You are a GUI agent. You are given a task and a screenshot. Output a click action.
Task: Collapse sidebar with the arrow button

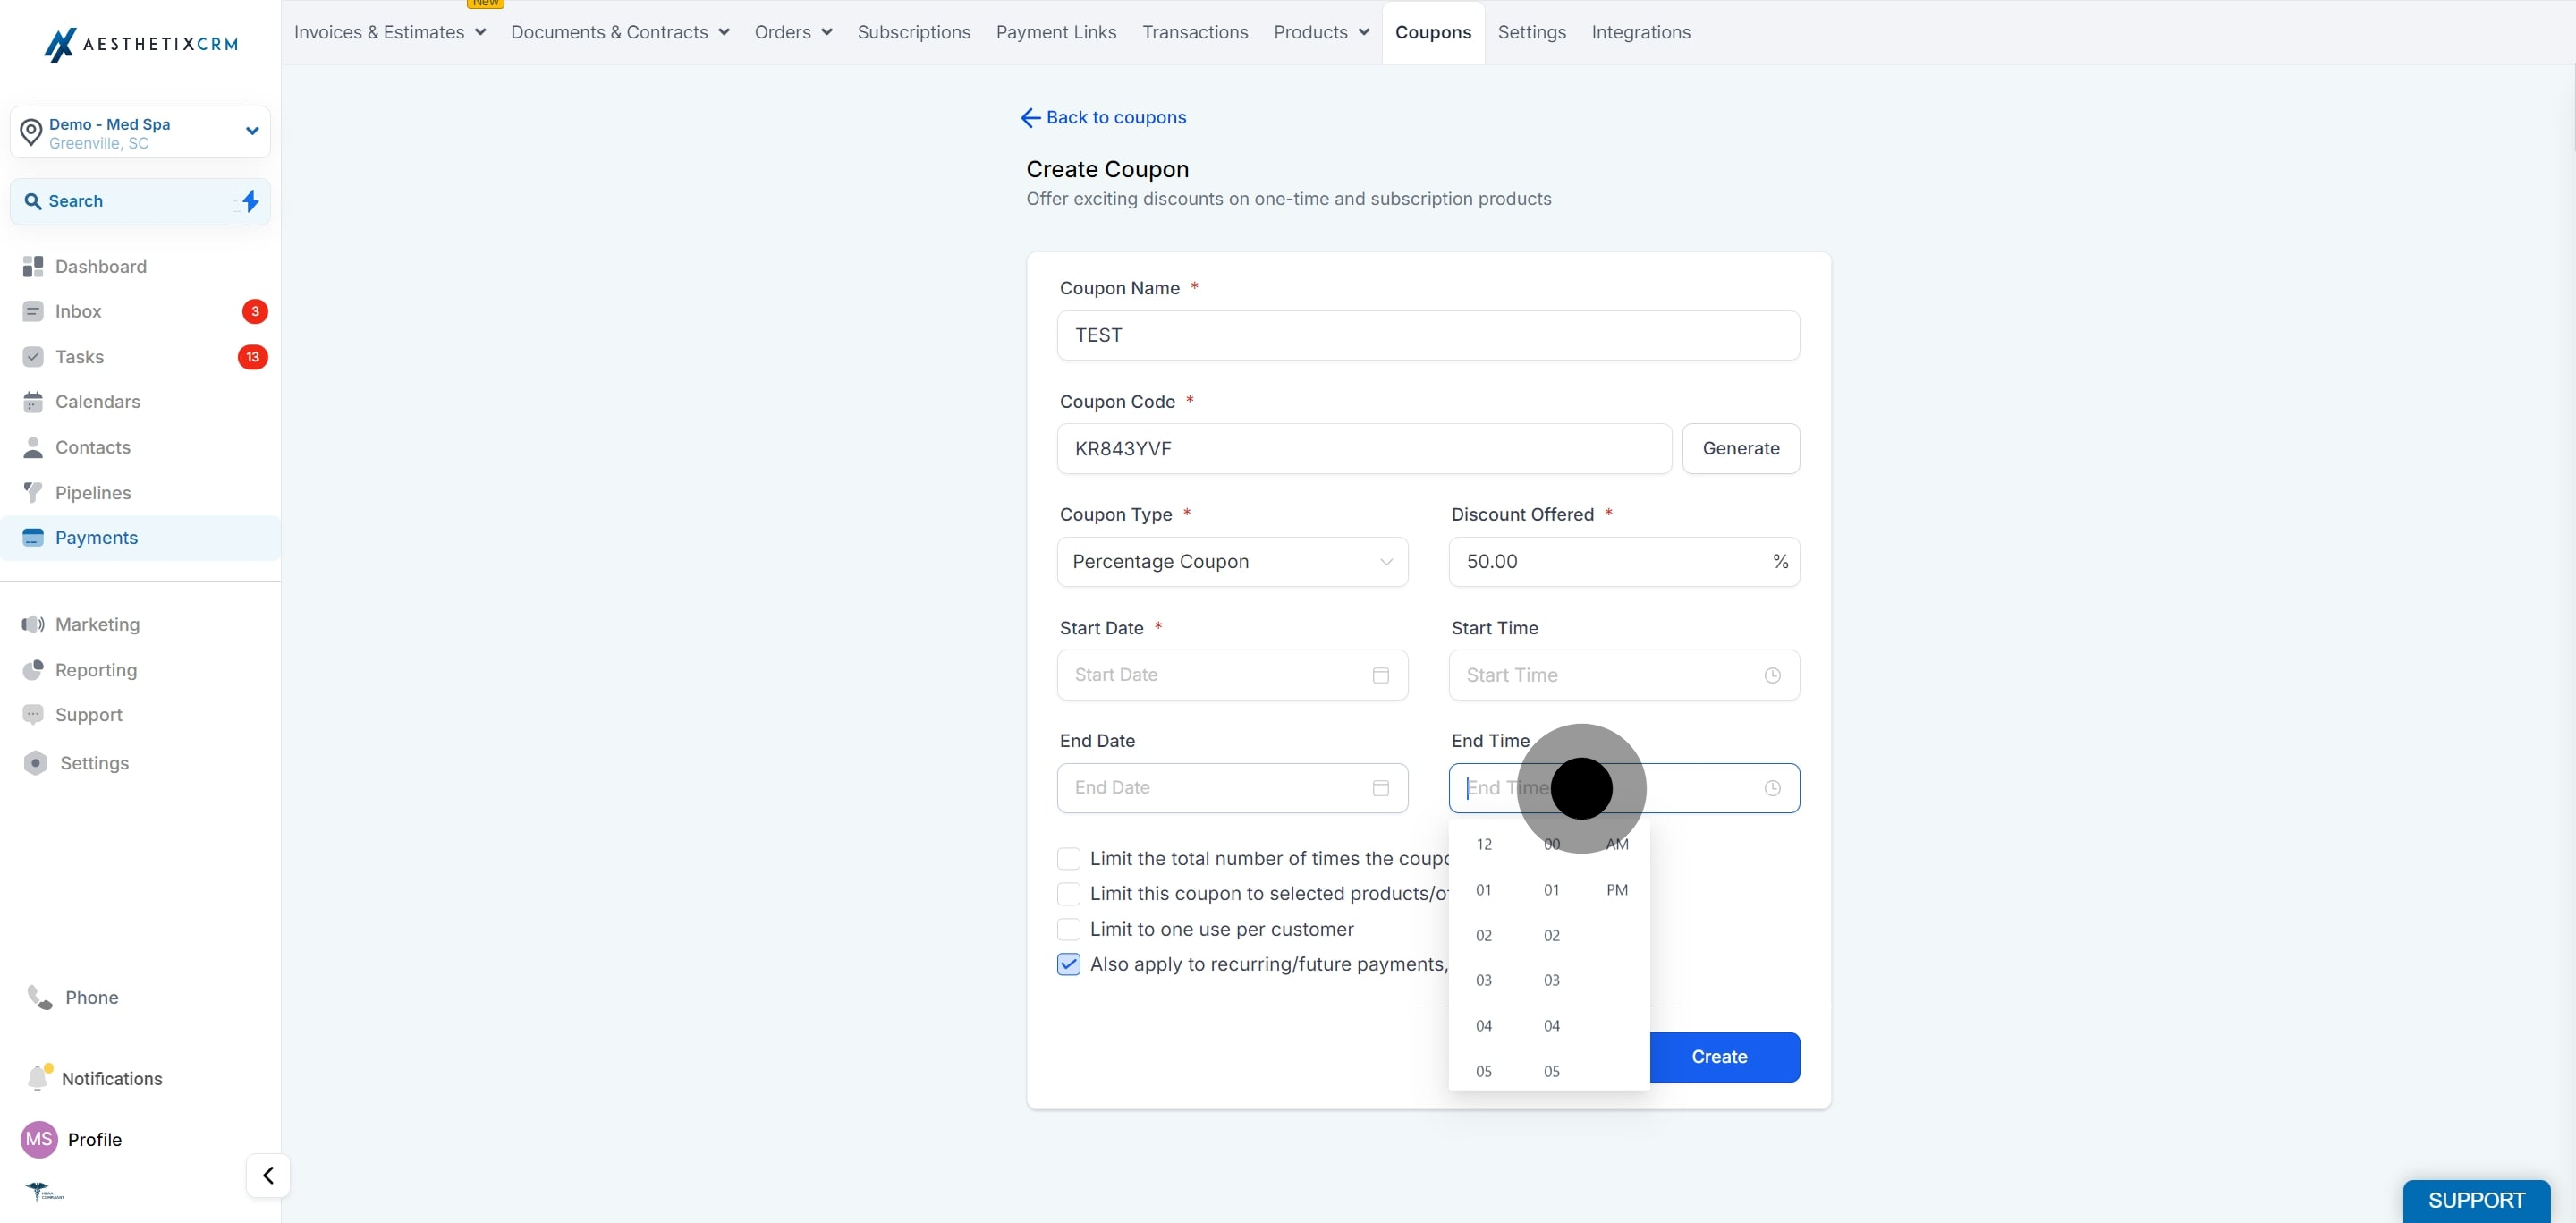pyautogui.click(x=268, y=1175)
